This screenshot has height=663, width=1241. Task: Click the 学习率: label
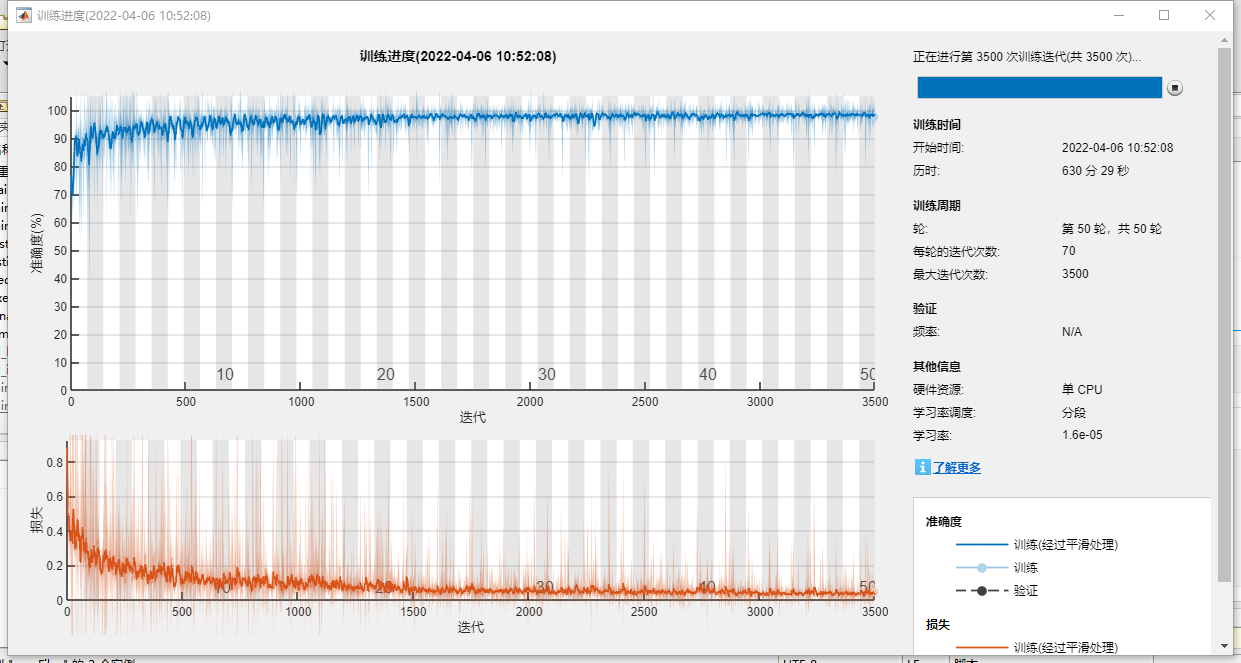pos(933,435)
